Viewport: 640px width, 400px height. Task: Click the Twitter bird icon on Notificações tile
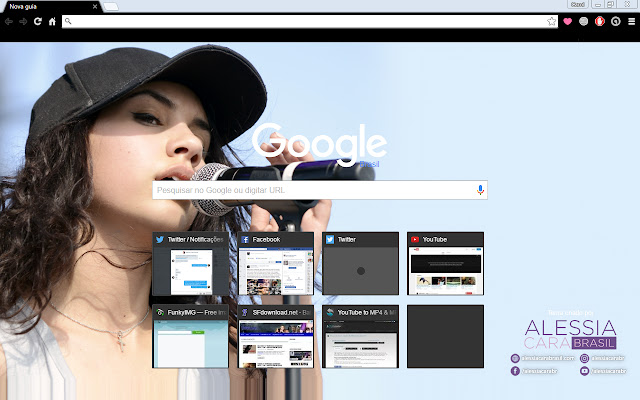tap(160, 240)
